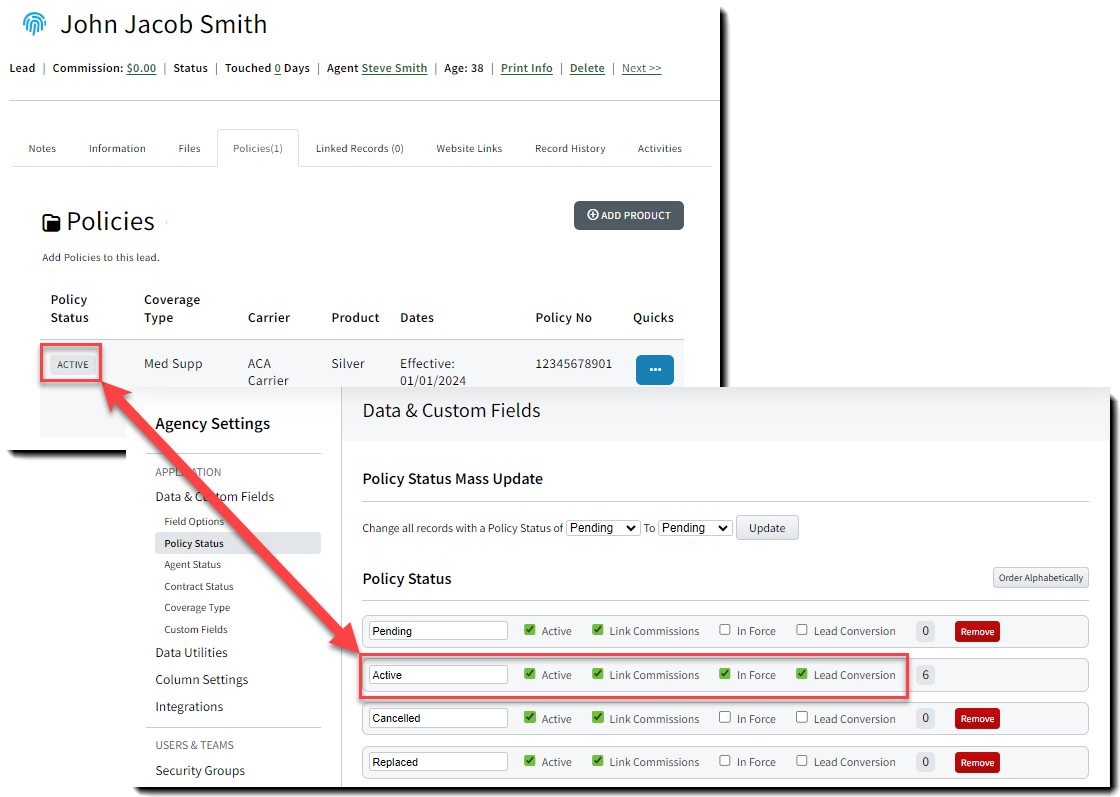Open Security Groups in sidebar
Image resolution: width=1120 pixels, height=797 pixels.
(x=200, y=770)
